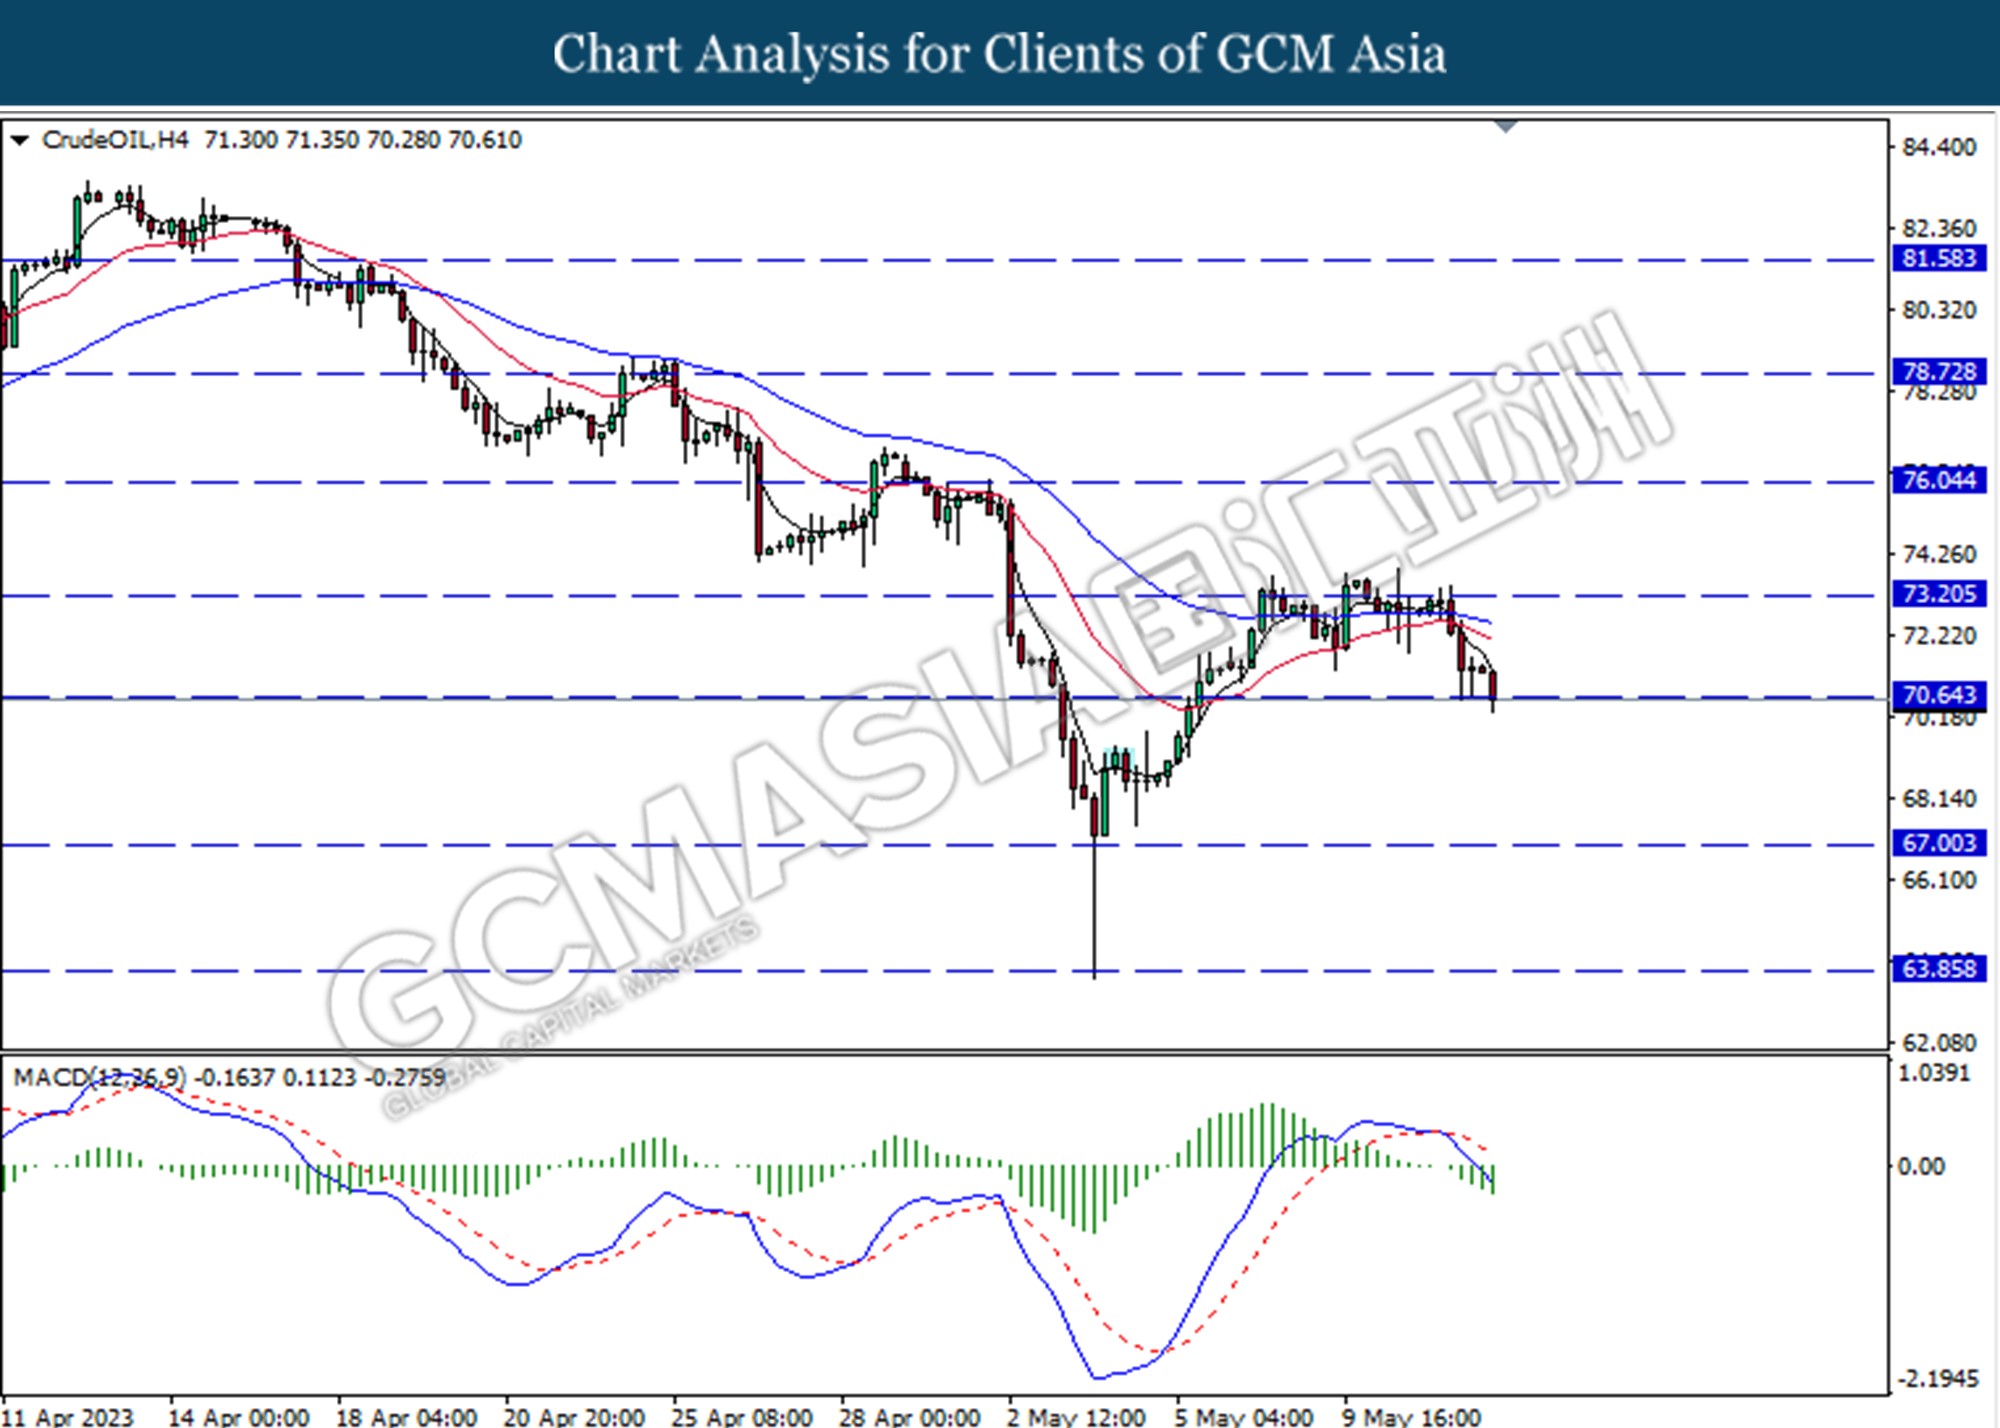Click the 84.400 price scale value
Screen dimensions: 2000x1428
[1939, 147]
